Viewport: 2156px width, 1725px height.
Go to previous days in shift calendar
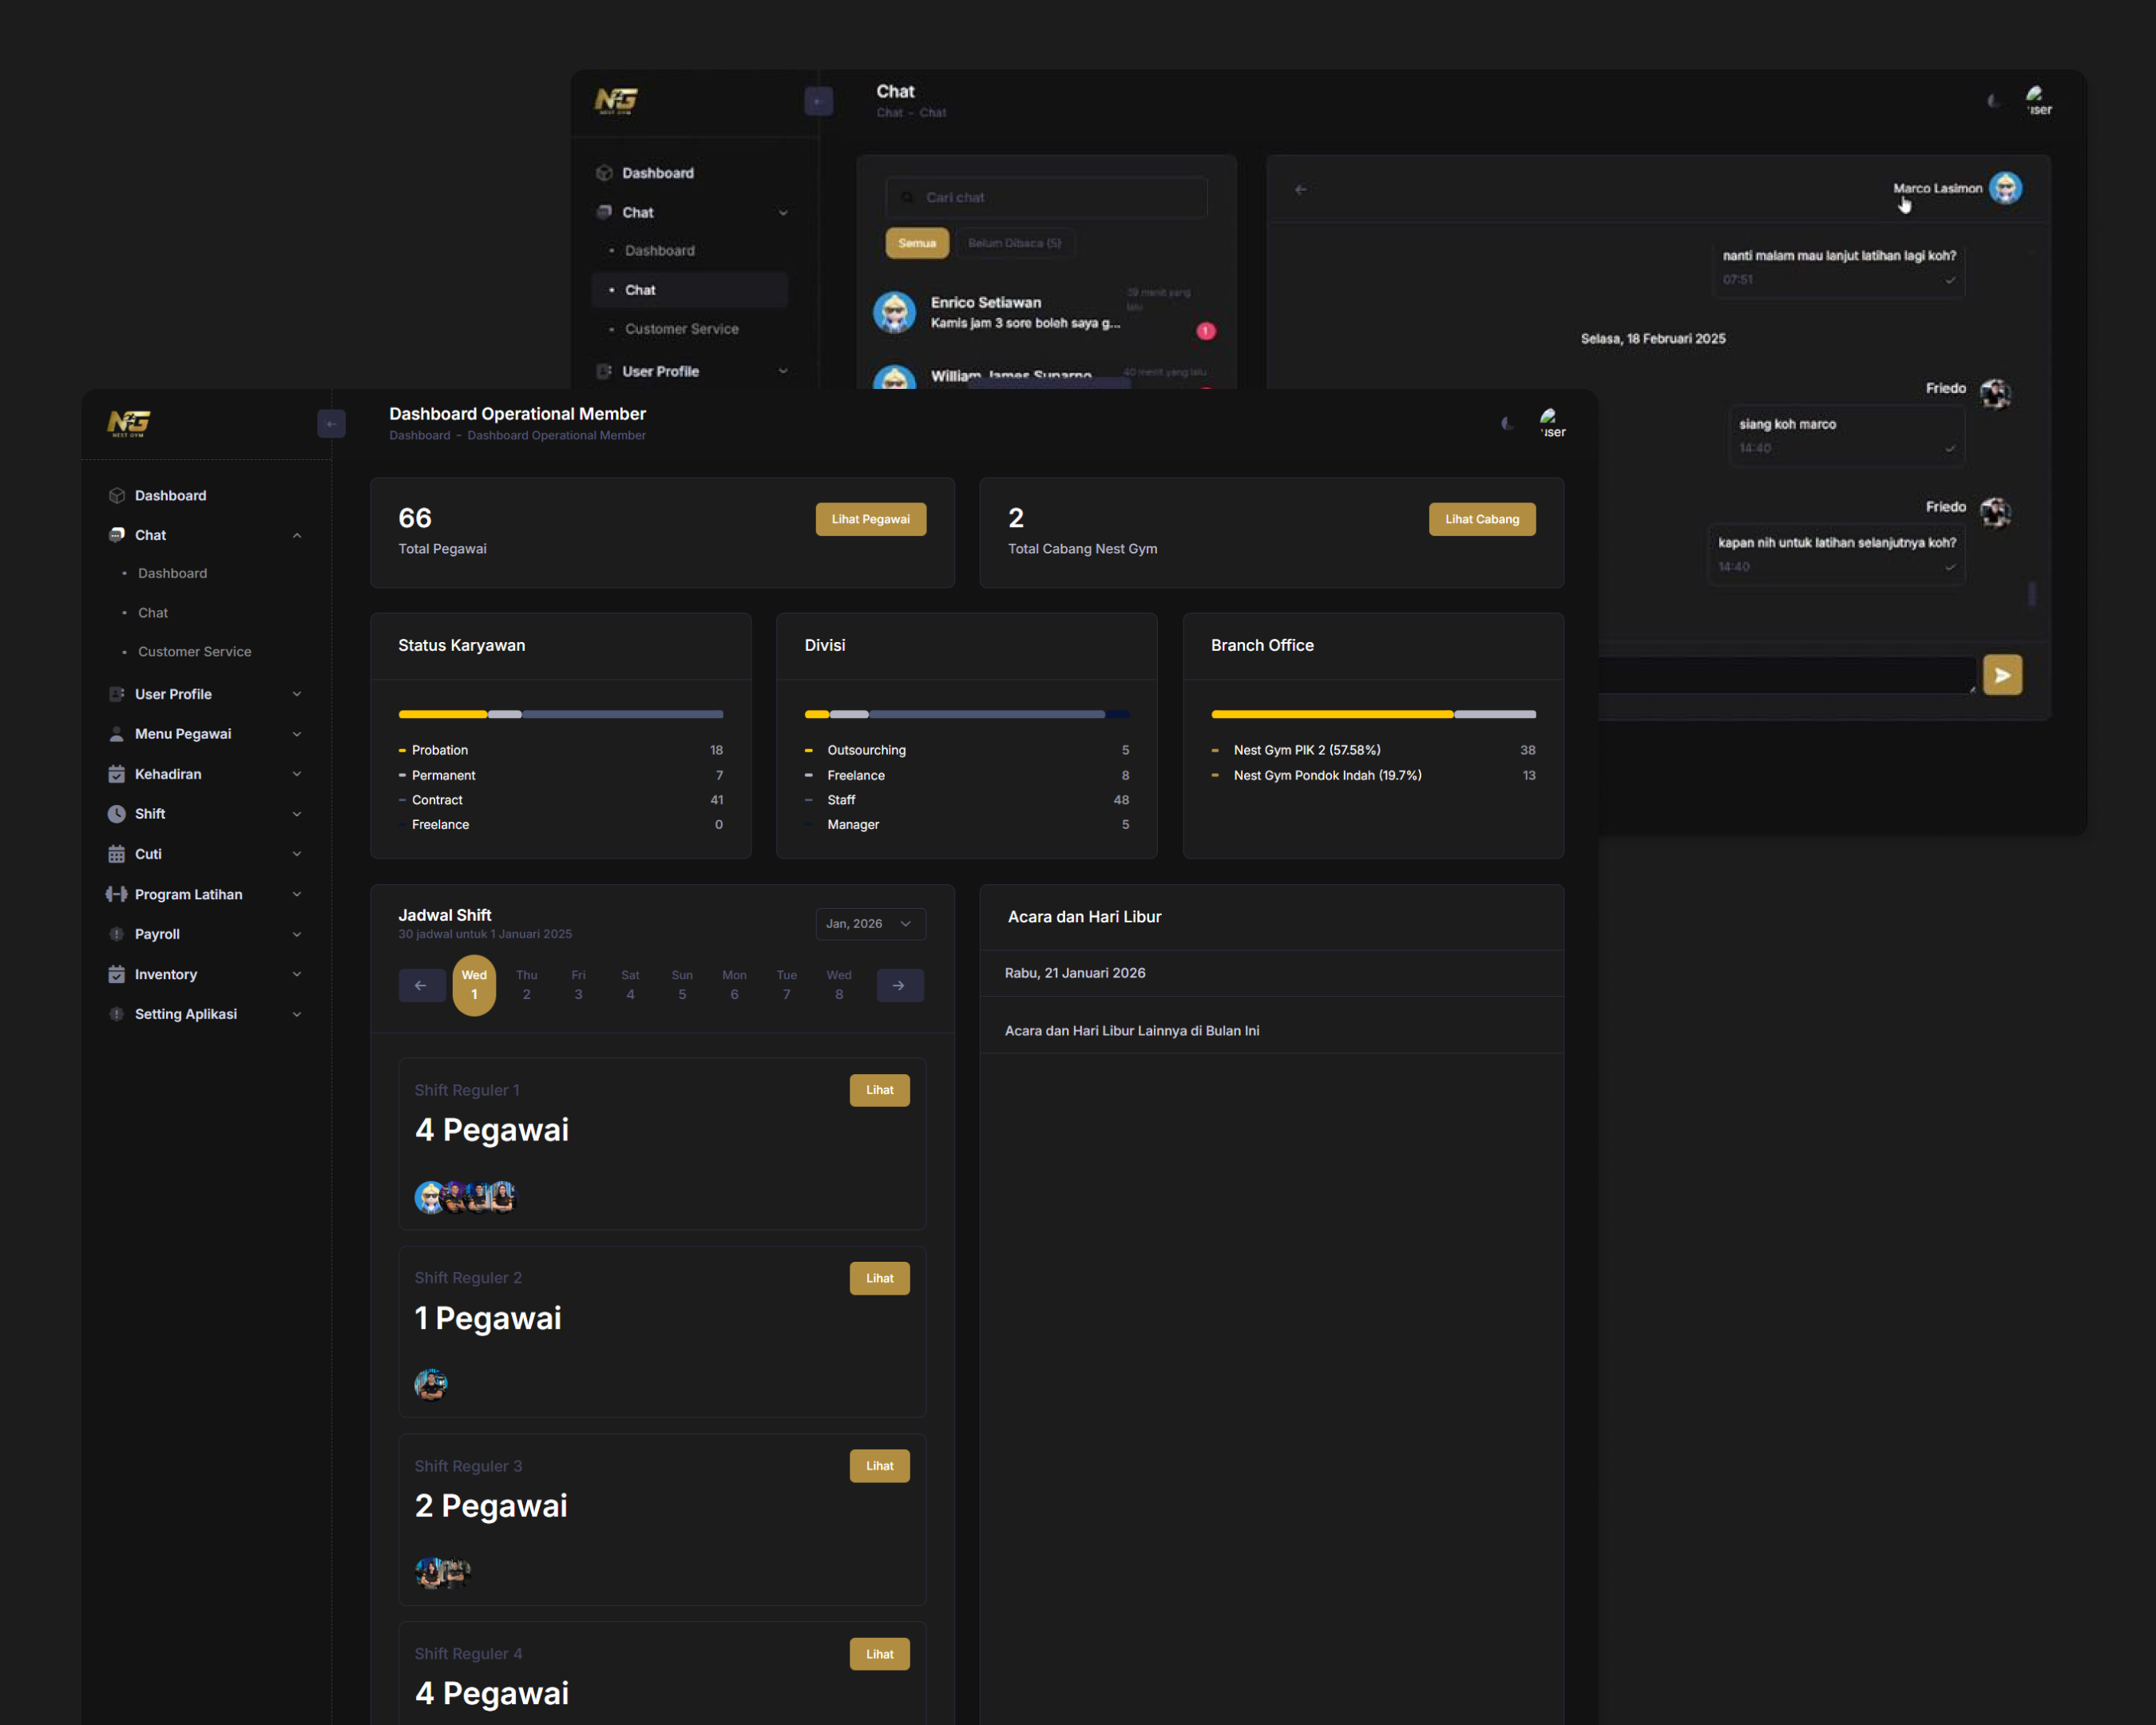pyautogui.click(x=421, y=985)
